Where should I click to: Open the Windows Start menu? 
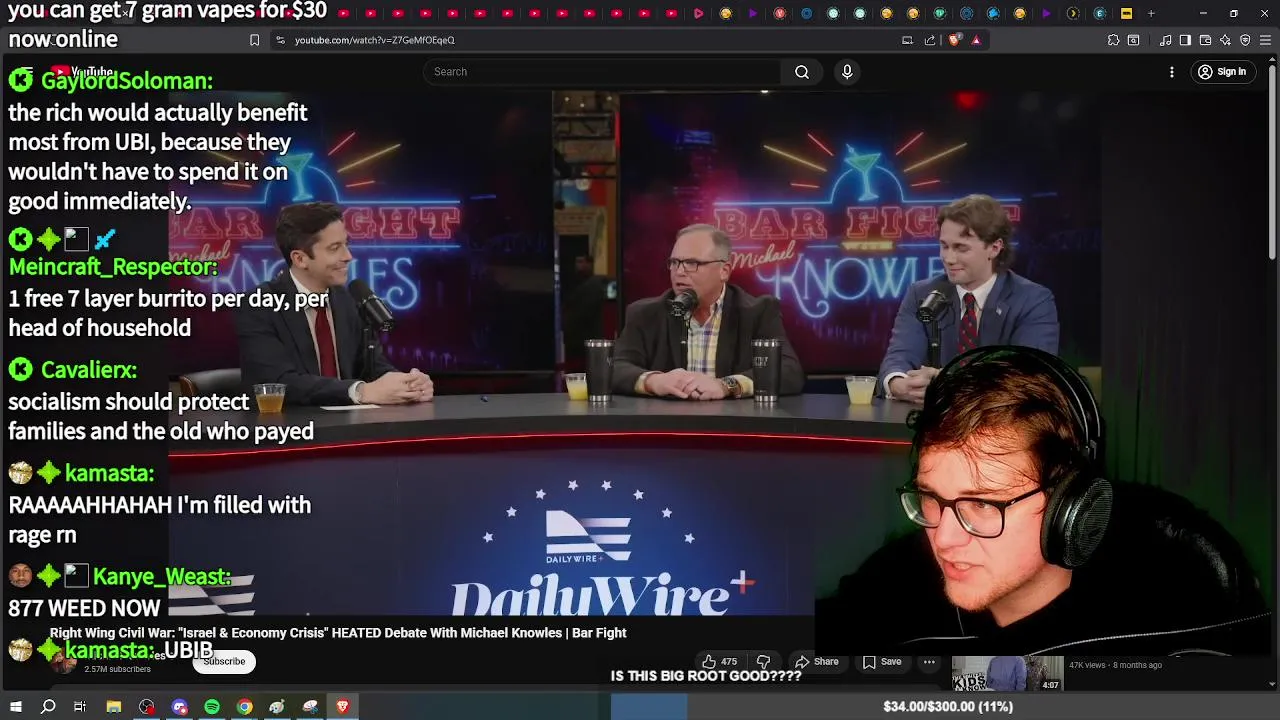[x=16, y=707]
